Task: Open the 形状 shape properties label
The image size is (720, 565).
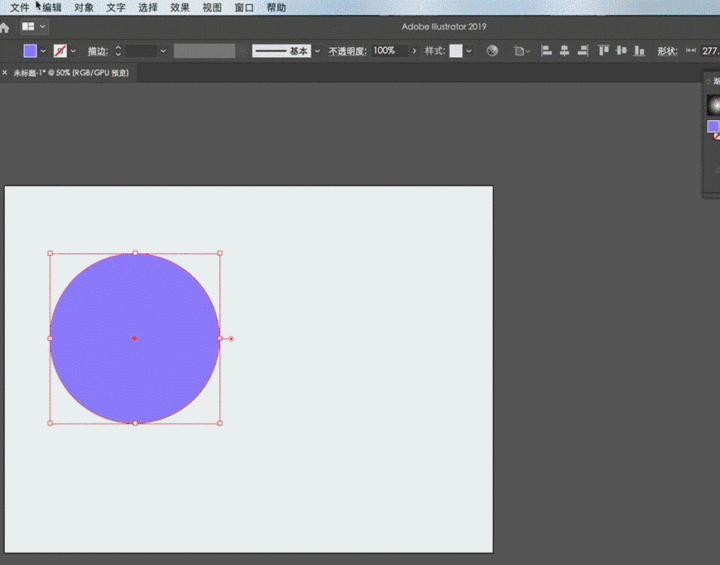Action: (x=668, y=51)
